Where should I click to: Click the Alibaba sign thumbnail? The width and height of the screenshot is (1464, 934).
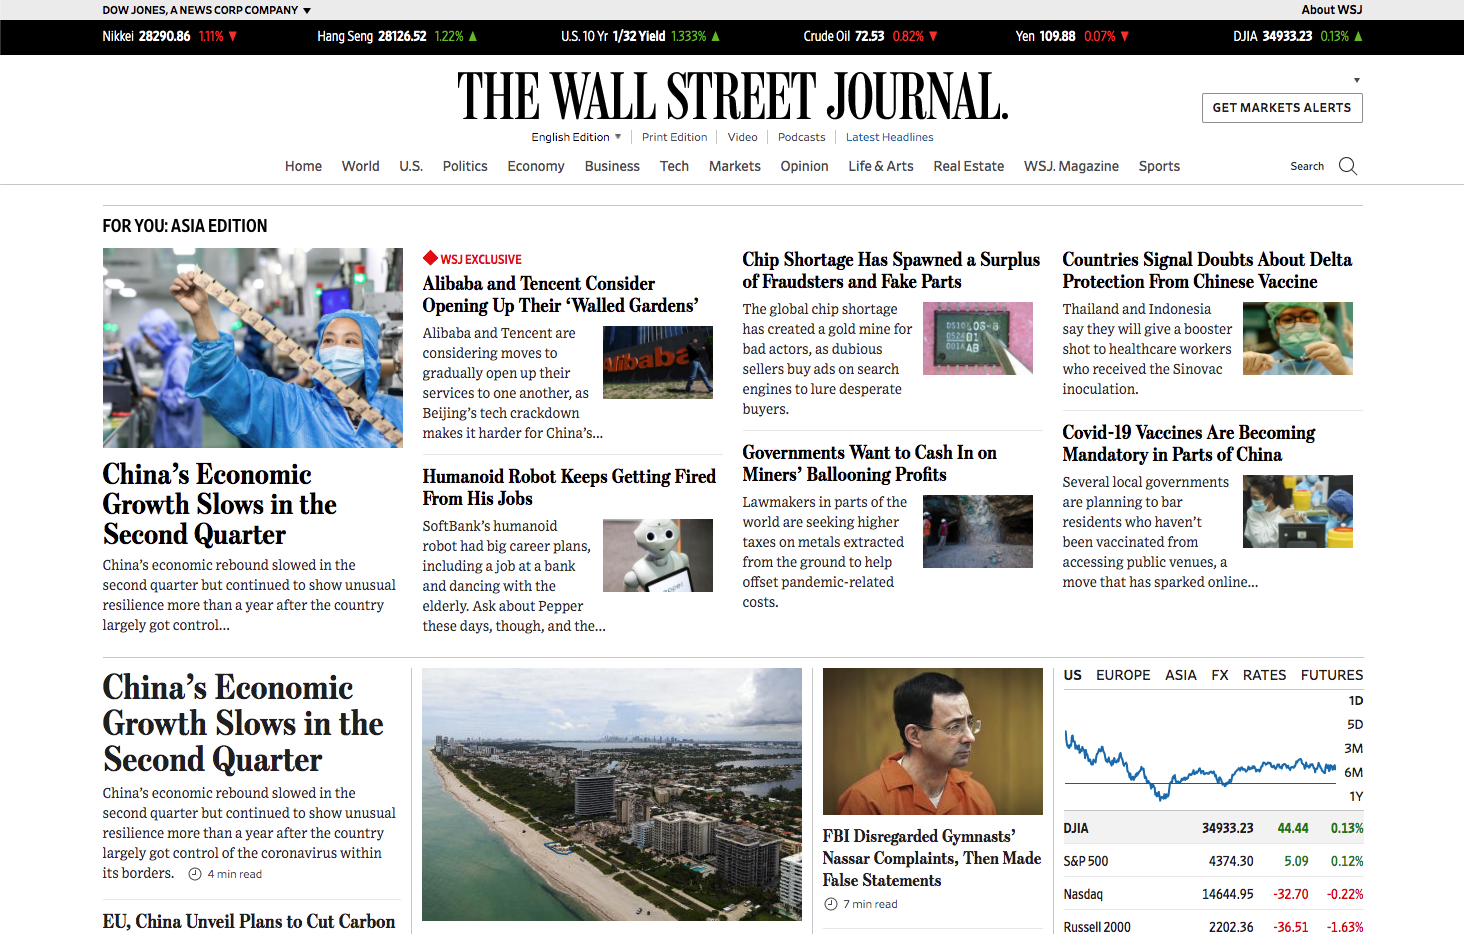click(658, 363)
